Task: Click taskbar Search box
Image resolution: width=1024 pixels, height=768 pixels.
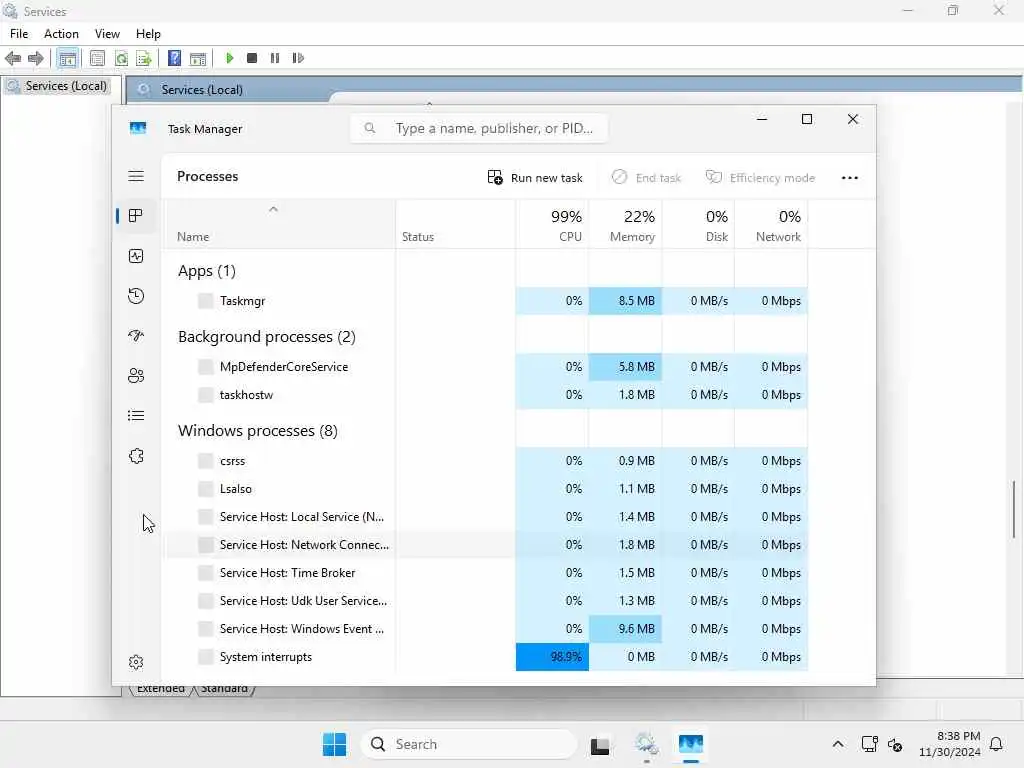Action: 468,744
